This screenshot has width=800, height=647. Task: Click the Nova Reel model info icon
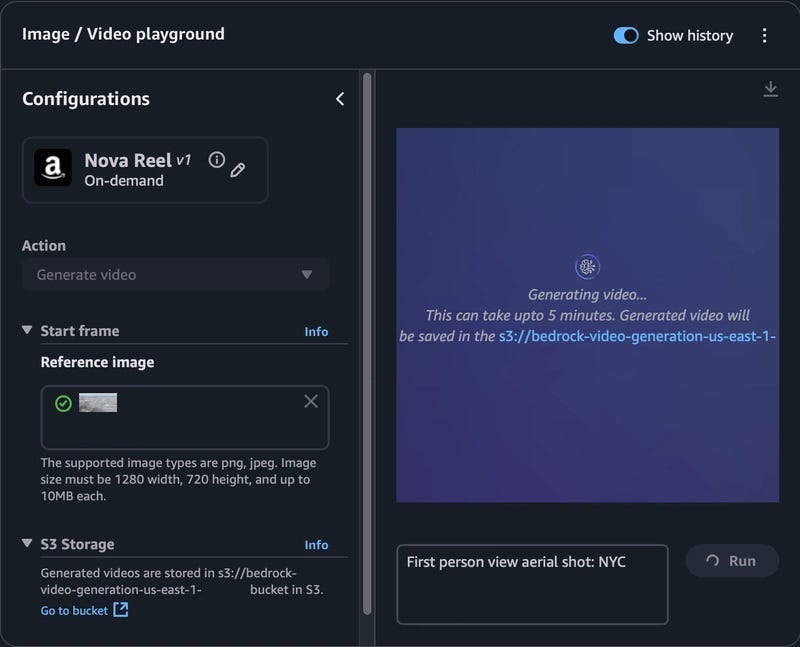point(216,160)
